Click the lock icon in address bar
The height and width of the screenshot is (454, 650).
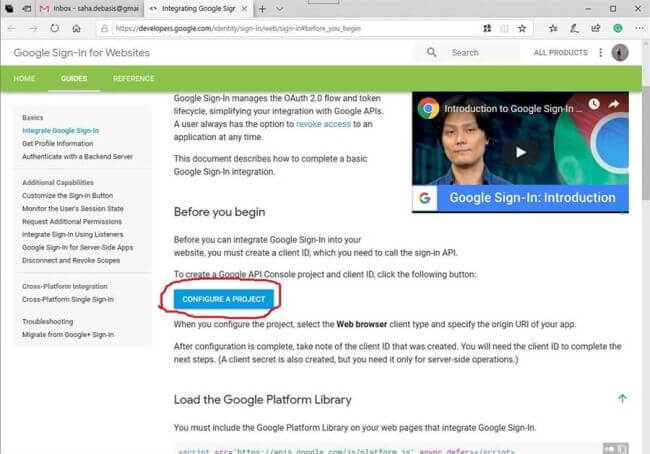coord(104,29)
